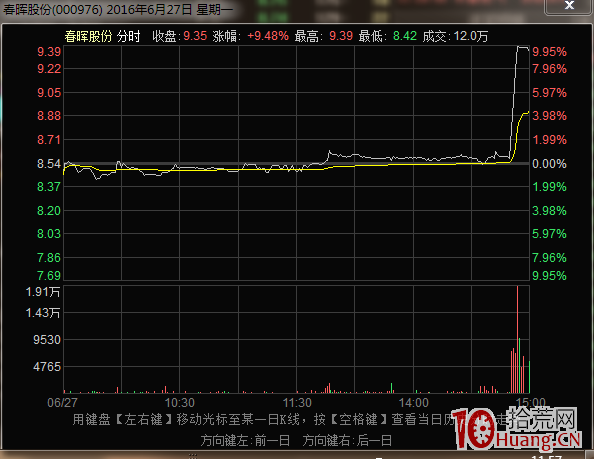
Task: Click the 10:30 time axis label
Action: coord(180,403)
